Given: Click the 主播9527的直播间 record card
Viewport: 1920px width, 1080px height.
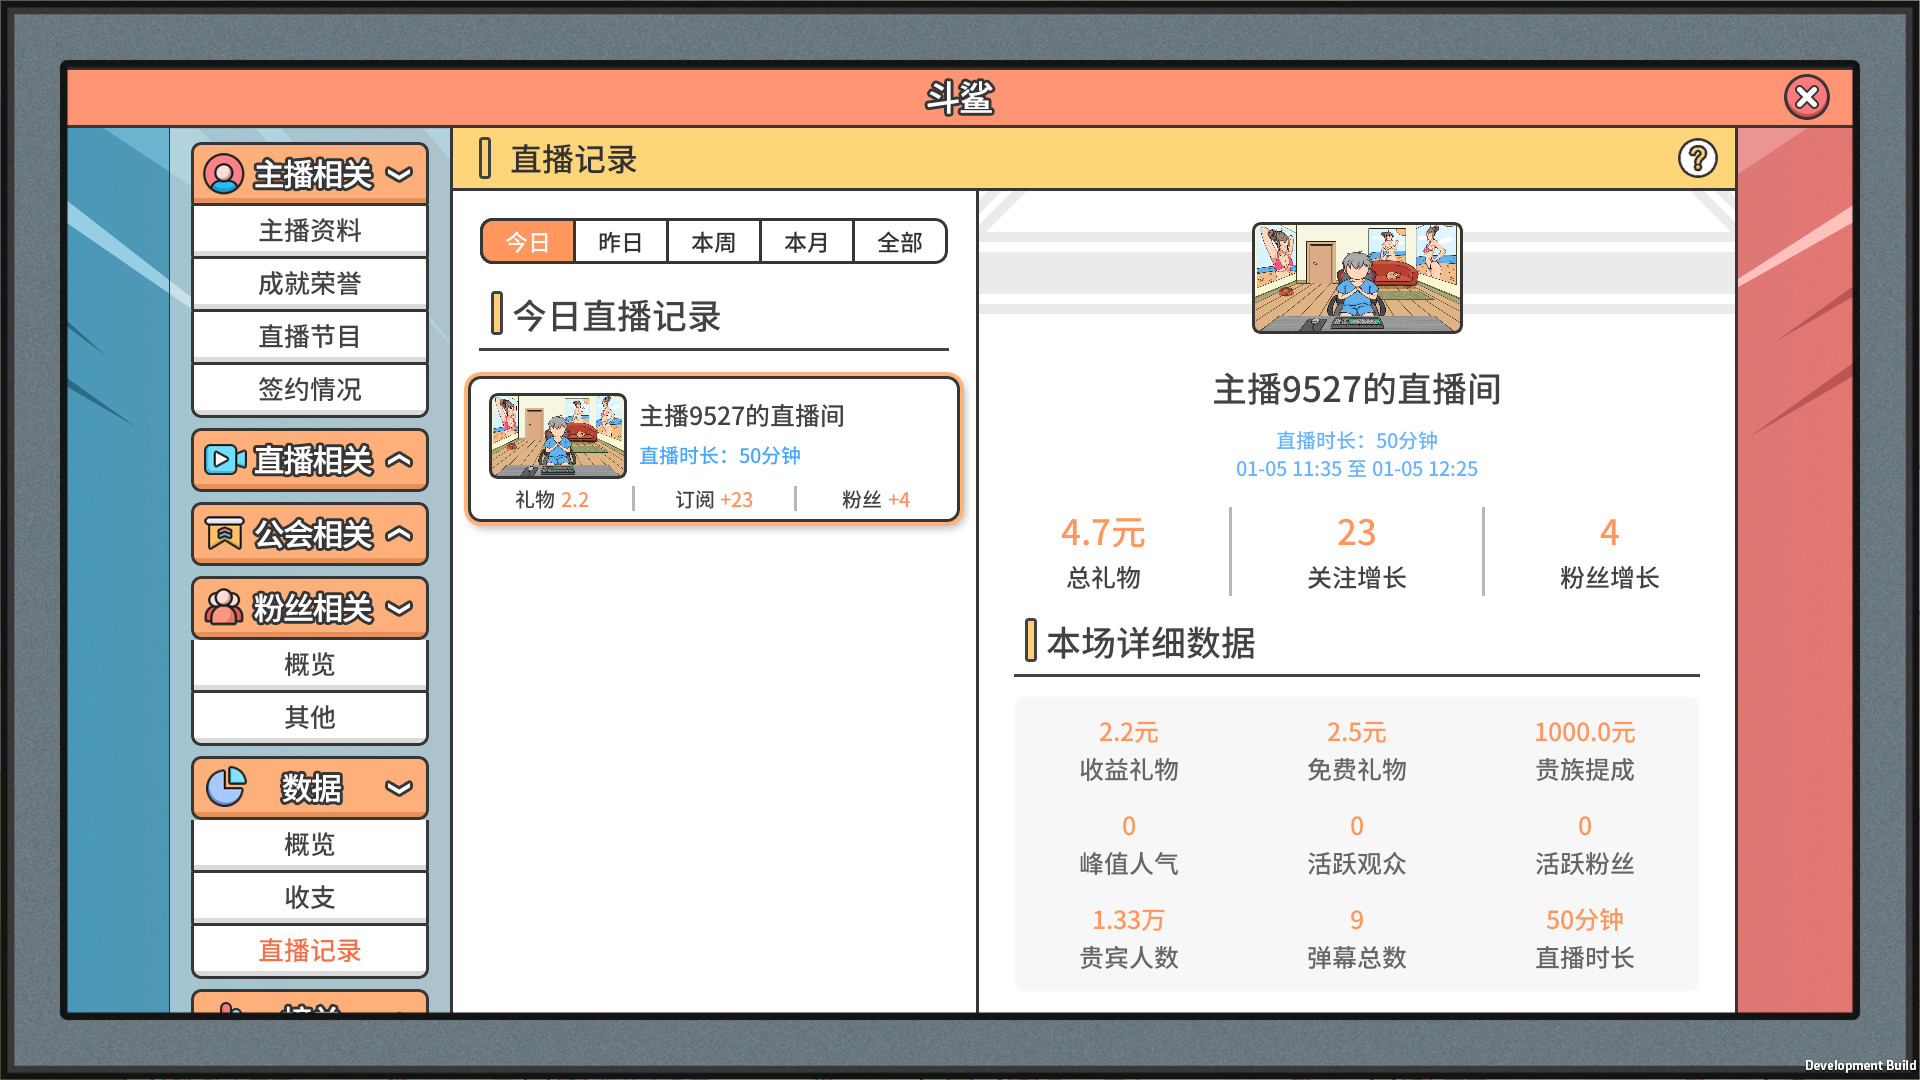Looking at the screenshot, I should pos(714,448).
